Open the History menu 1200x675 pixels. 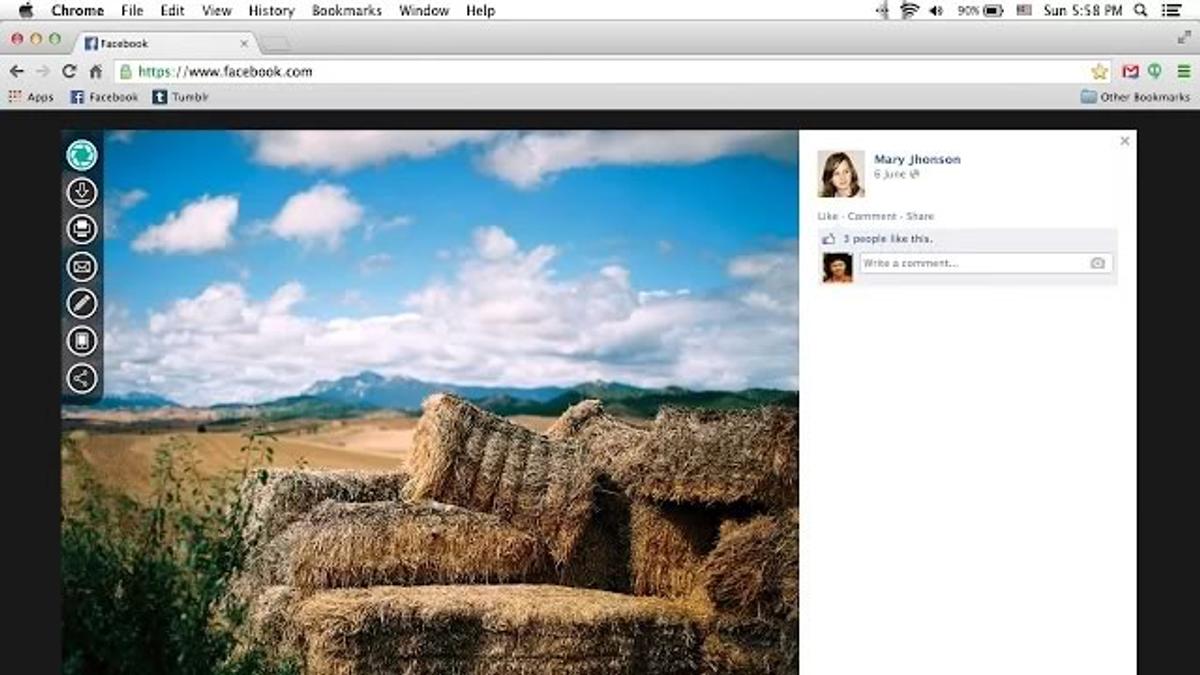pyautogui.click(x=271, y=10)
